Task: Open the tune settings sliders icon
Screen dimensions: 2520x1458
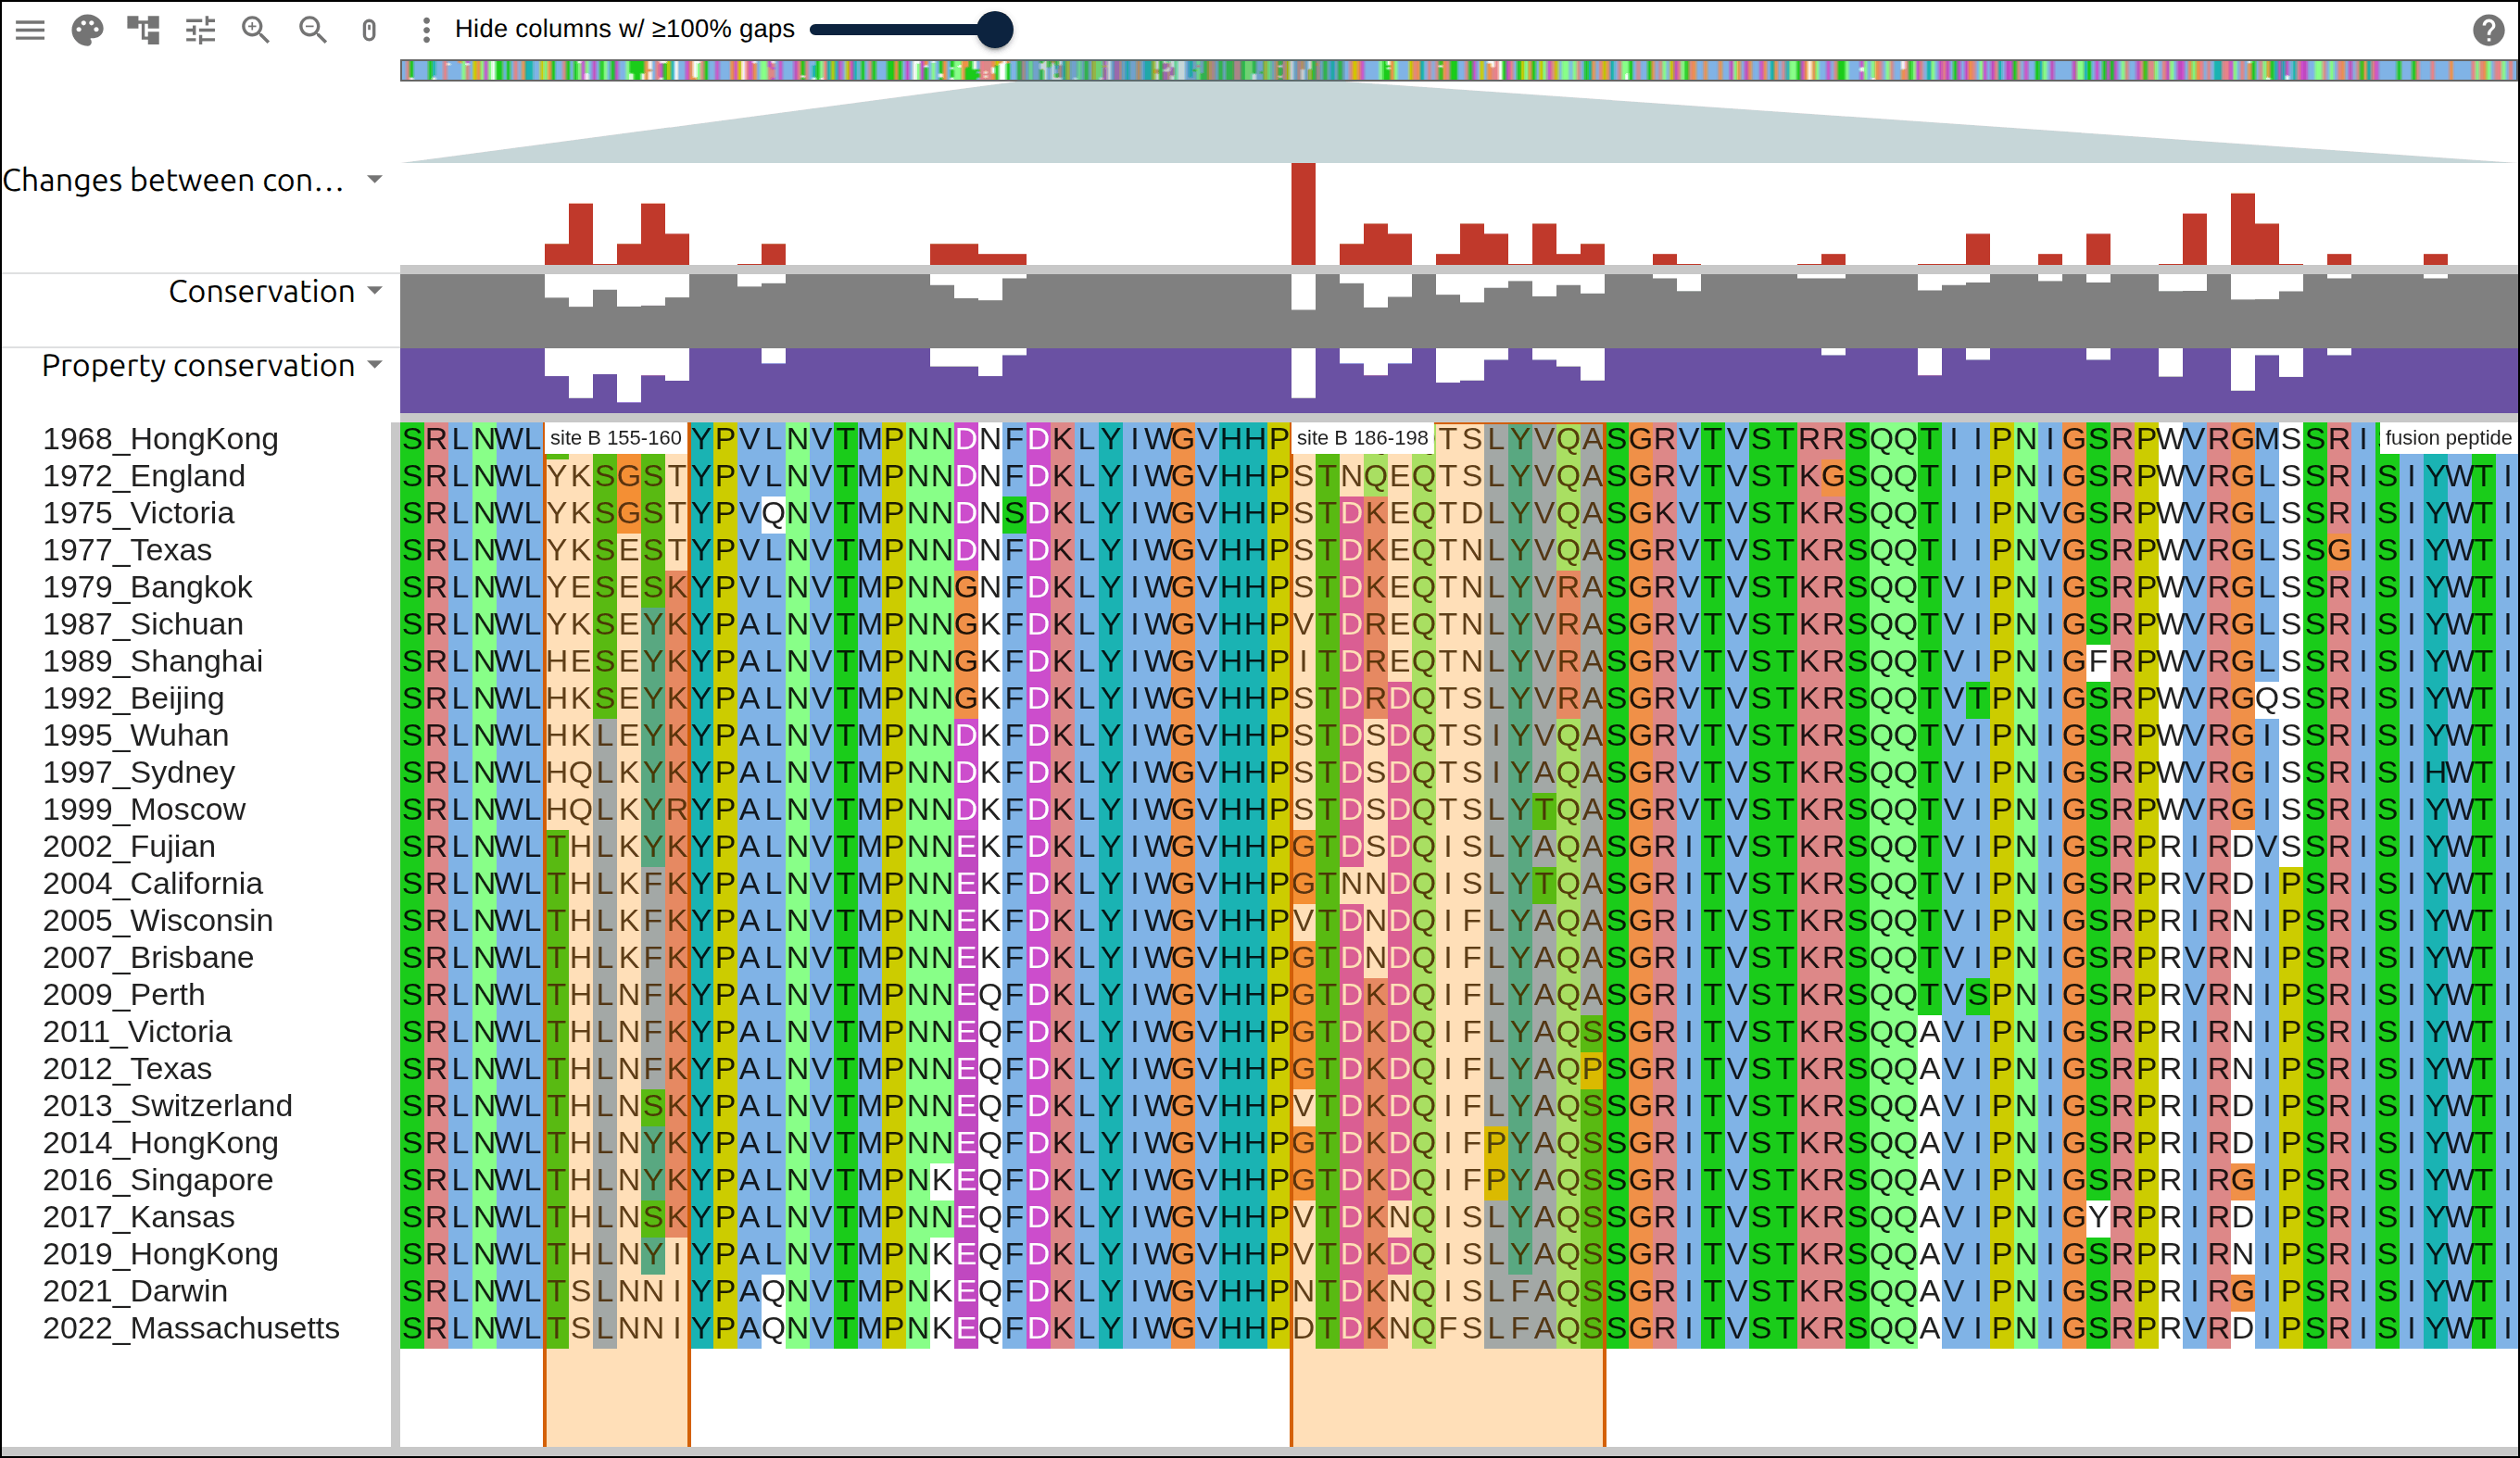Action: pos(200,30)
